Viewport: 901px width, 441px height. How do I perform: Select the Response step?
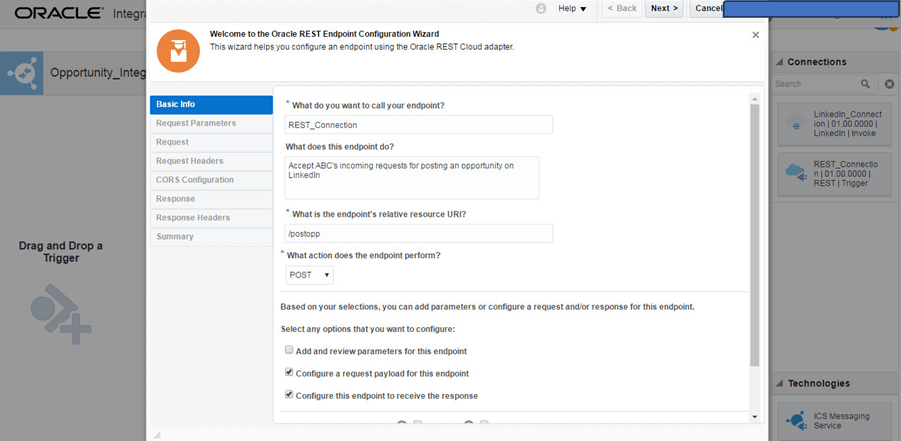(x=211, y=199)
